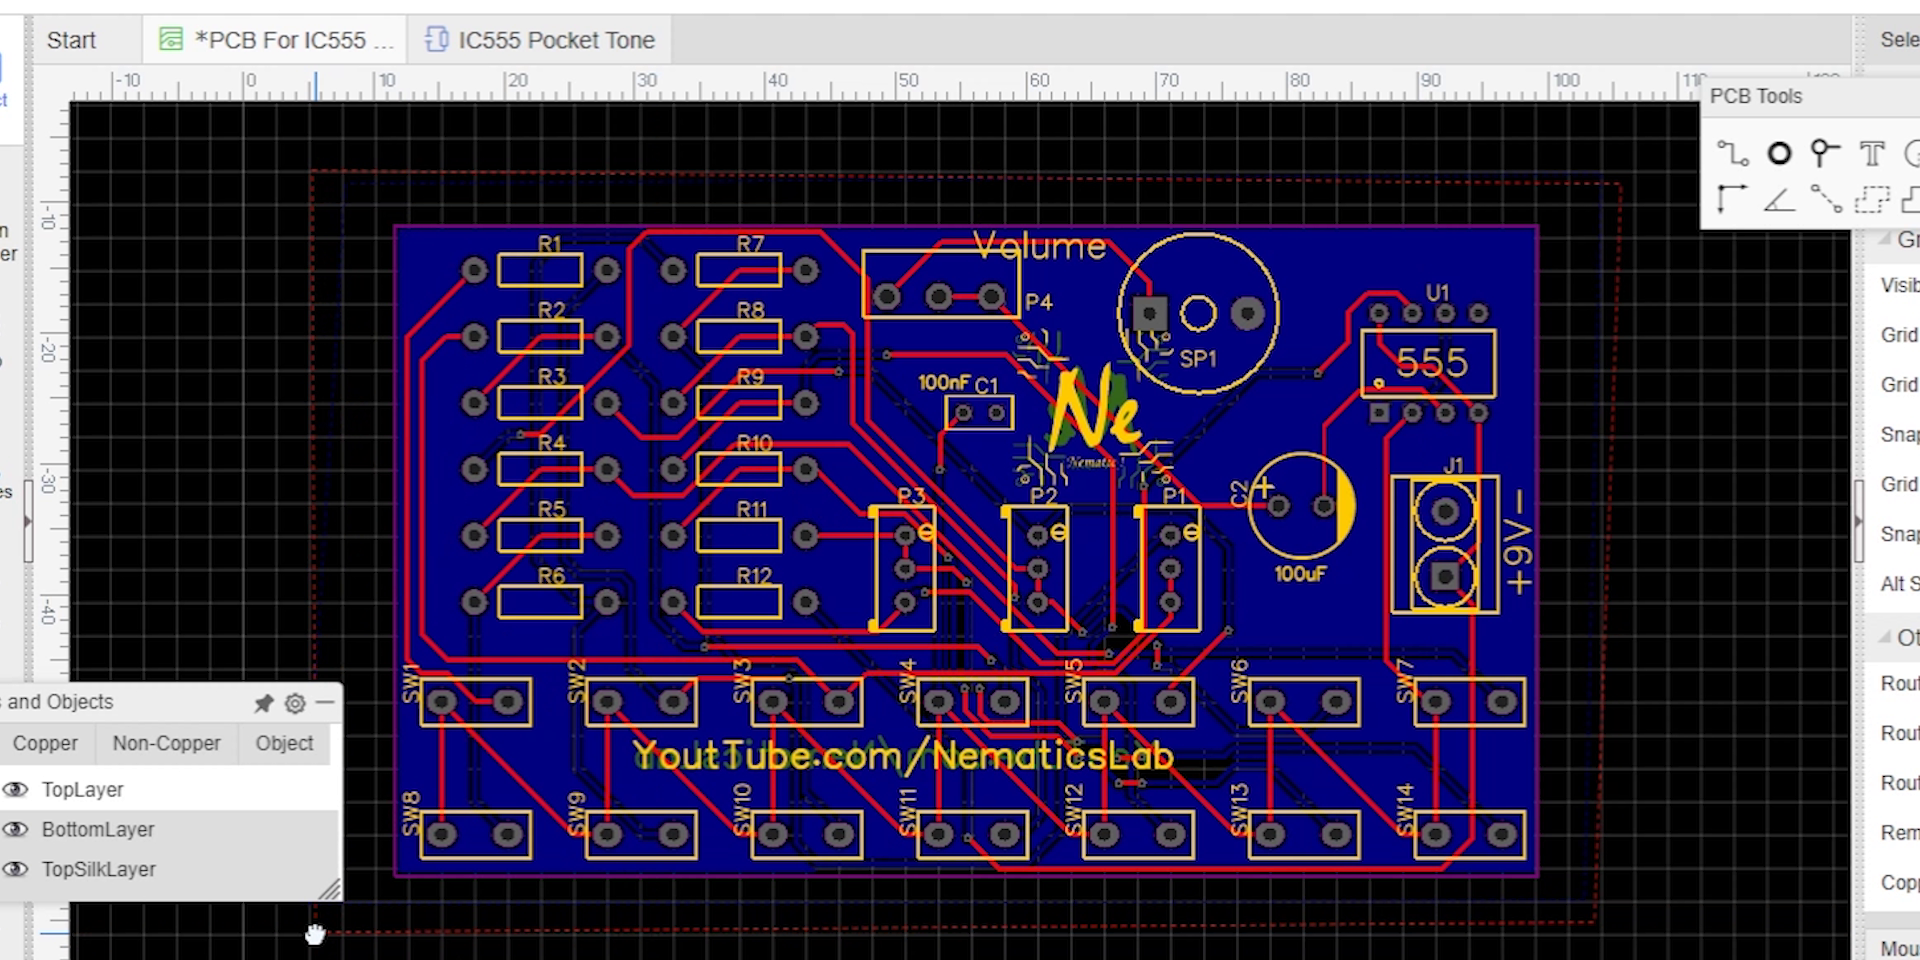The image size is (1920, 960).
Task: Click the PCB Tools panel title bar
Action: tap(1810, 96)
